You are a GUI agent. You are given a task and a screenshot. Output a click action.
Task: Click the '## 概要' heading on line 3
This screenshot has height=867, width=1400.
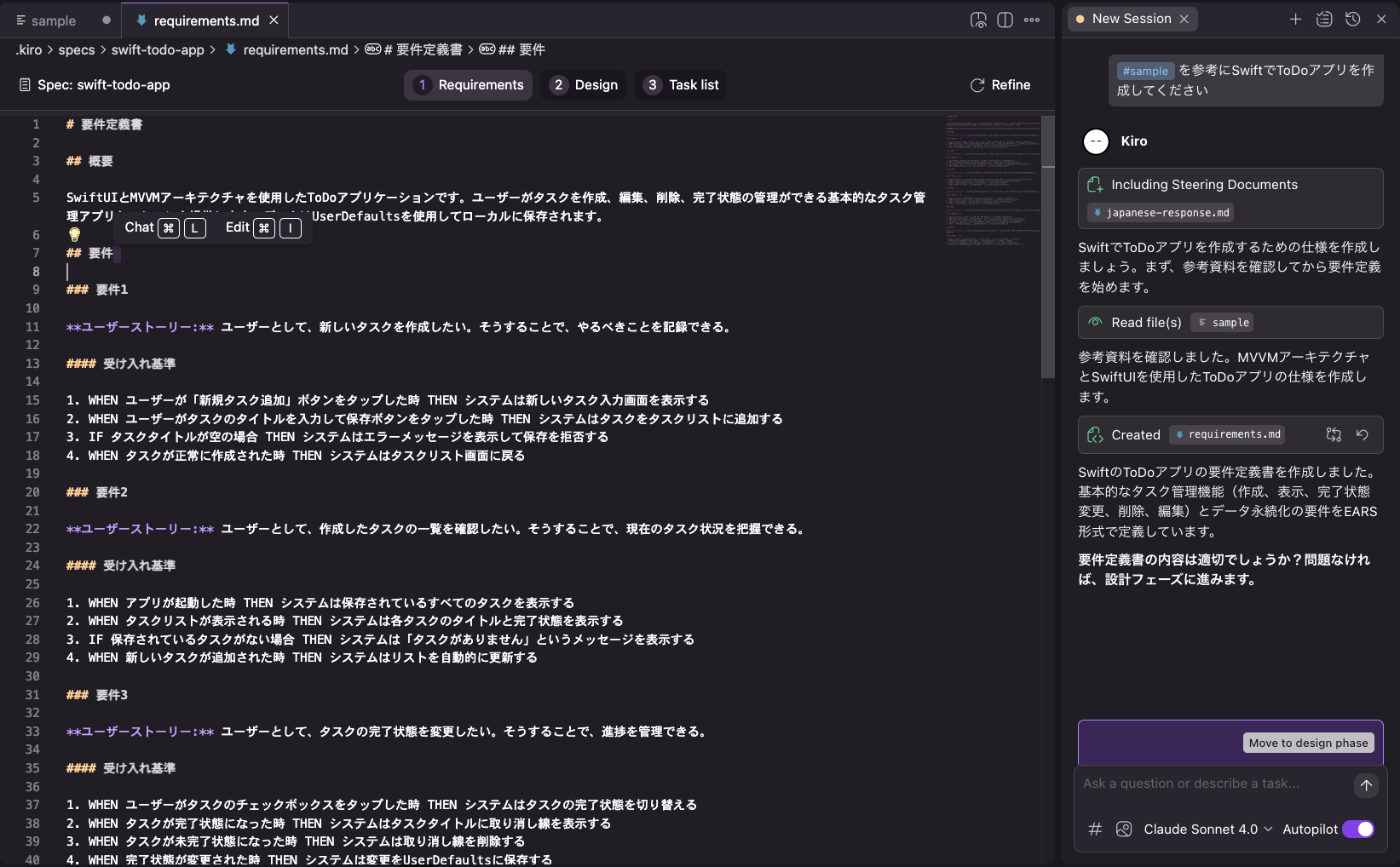(x=89, y=161)
